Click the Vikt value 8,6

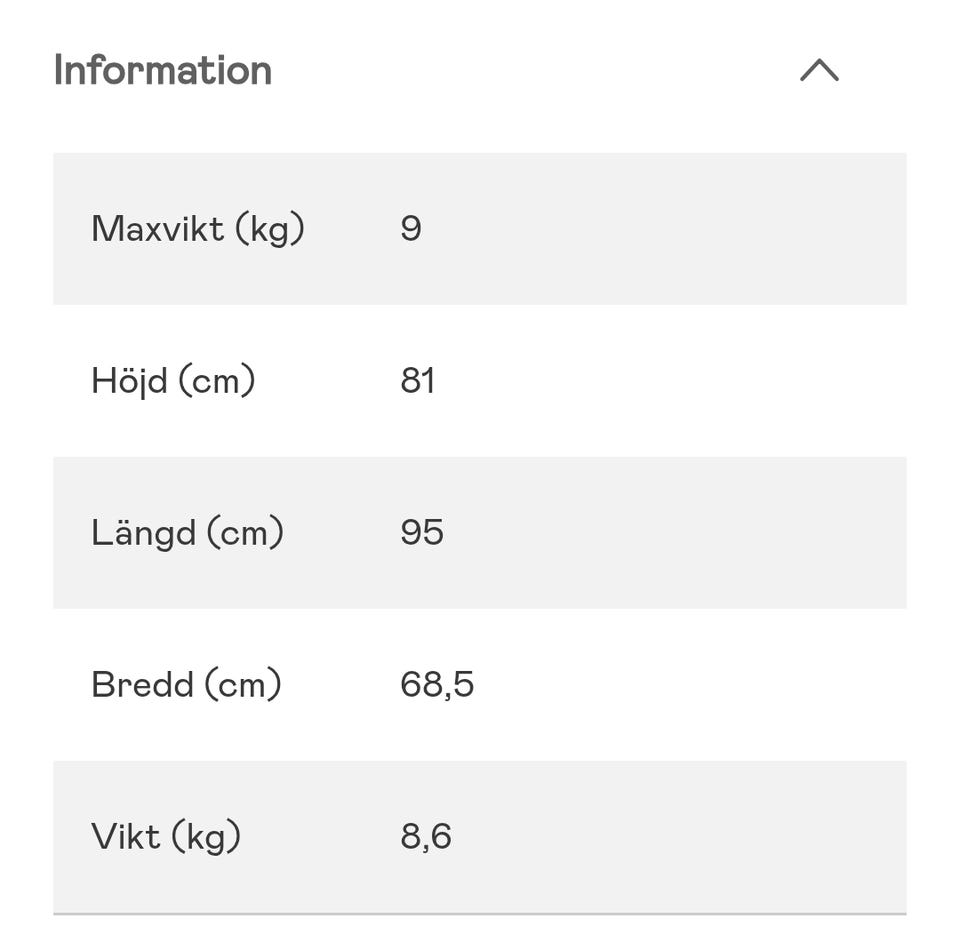point(426,837)
